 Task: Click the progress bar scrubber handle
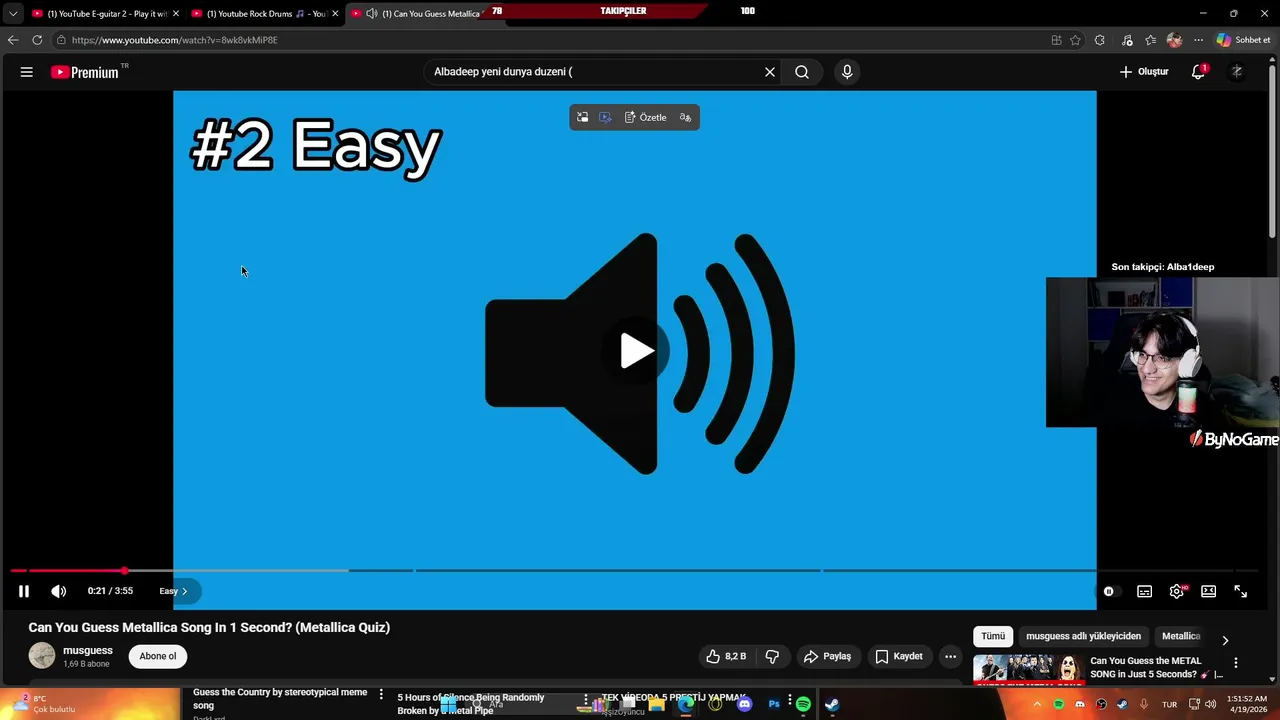(x=124, y=571)
